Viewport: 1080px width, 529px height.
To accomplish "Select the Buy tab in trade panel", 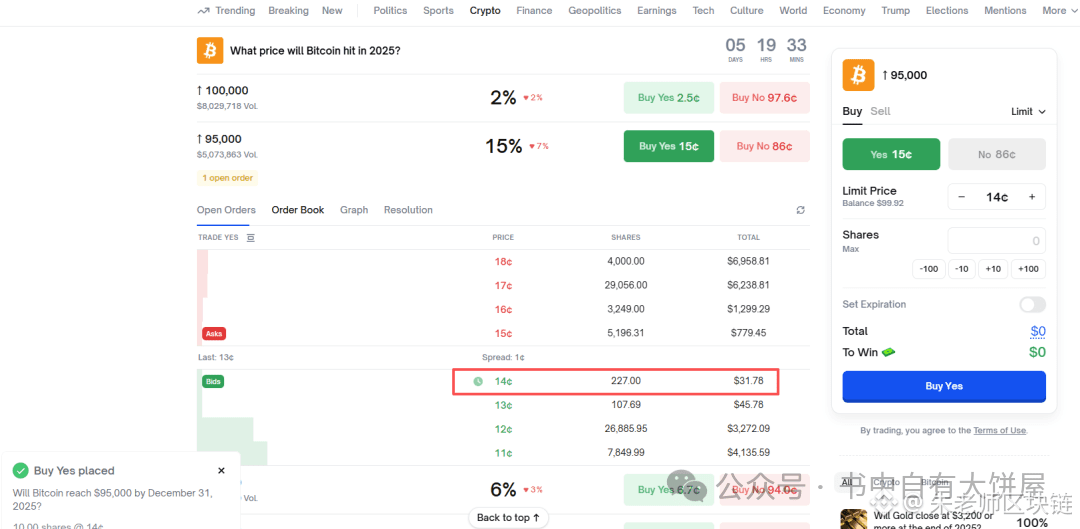I will click(x=852, y=111).
